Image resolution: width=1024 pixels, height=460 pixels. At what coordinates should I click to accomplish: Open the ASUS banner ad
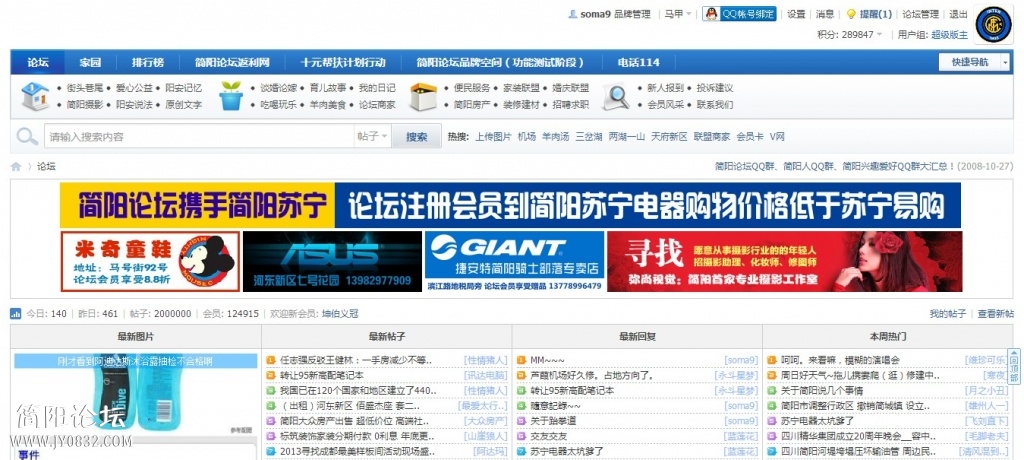click(332, 262)
